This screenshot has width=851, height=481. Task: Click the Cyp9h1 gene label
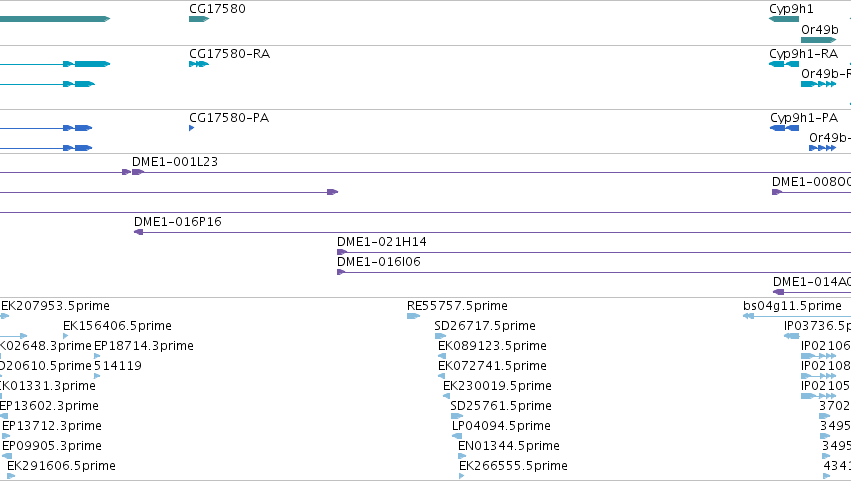click(x=791, y=9)
